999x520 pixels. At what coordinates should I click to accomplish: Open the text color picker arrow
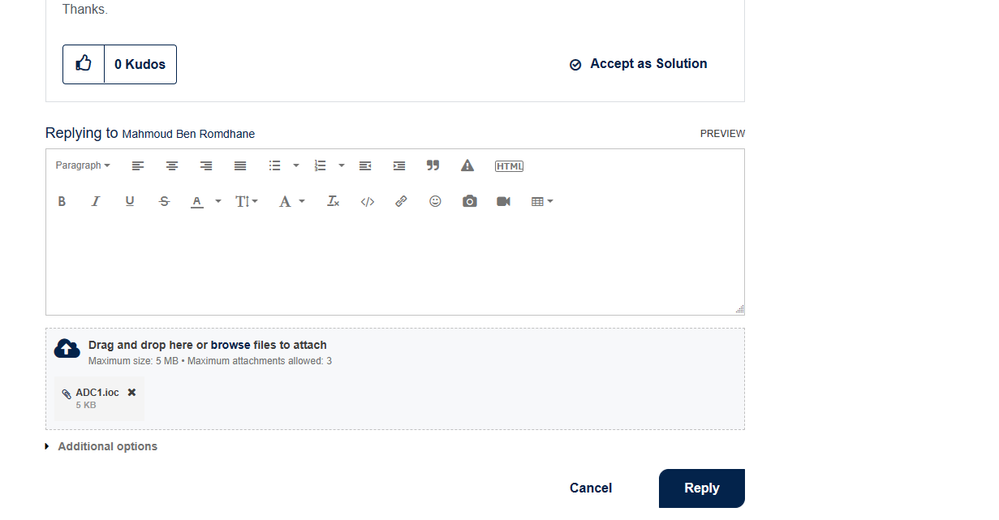[218, 202]
